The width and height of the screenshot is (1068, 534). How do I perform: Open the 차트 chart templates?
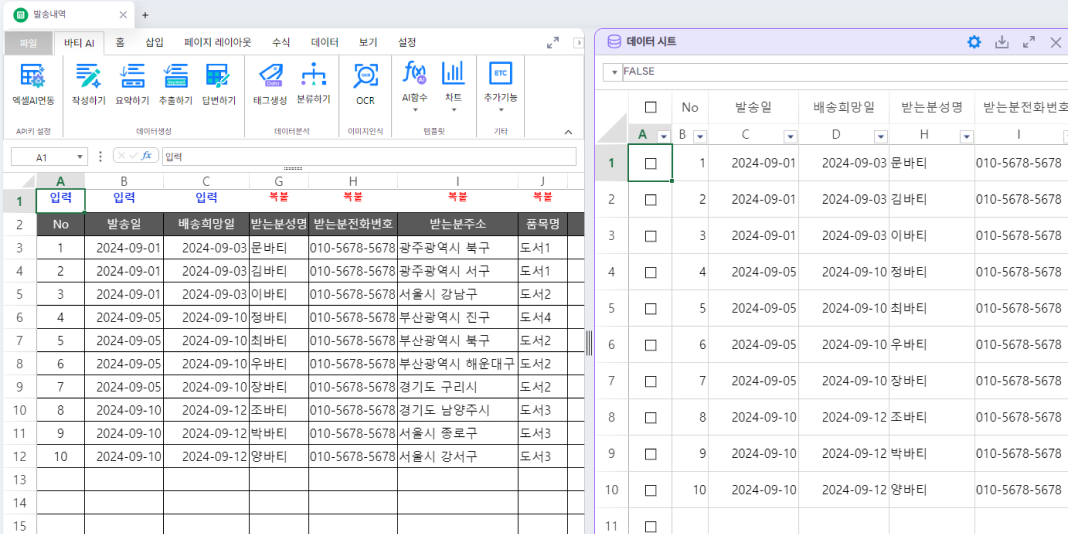[x=453, y=85]
